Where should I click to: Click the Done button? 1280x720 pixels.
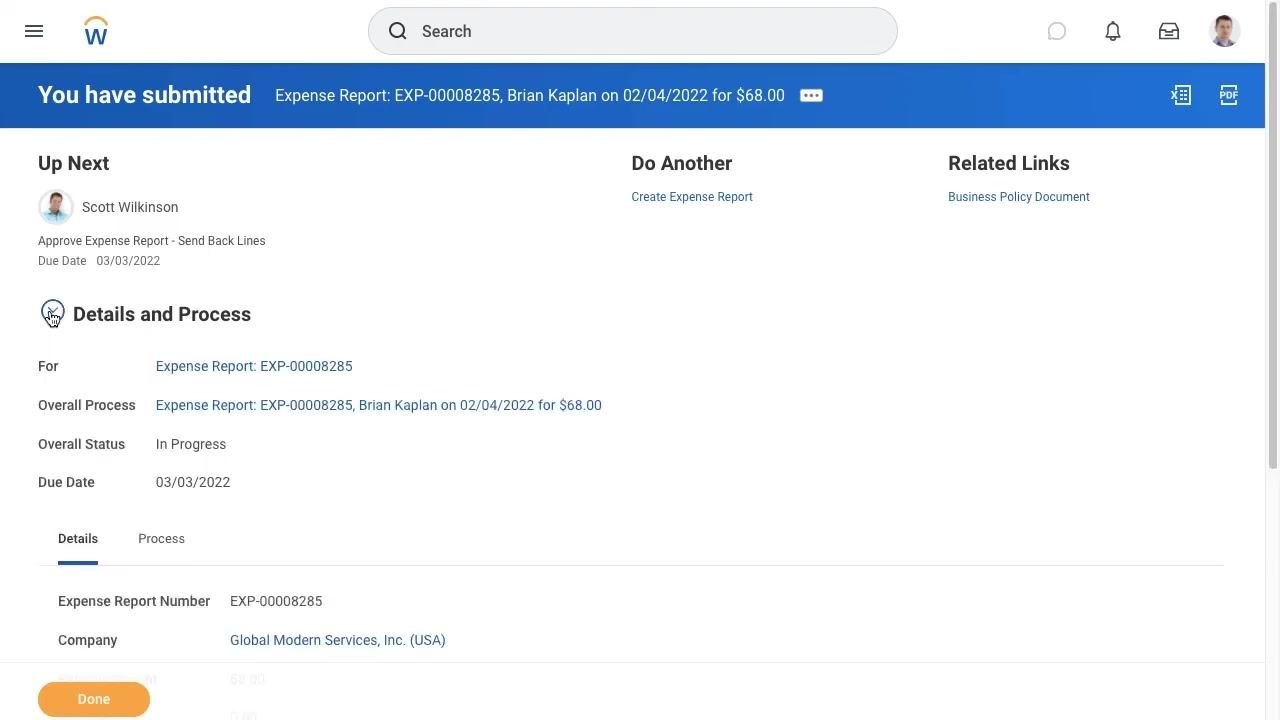[94, 699]
